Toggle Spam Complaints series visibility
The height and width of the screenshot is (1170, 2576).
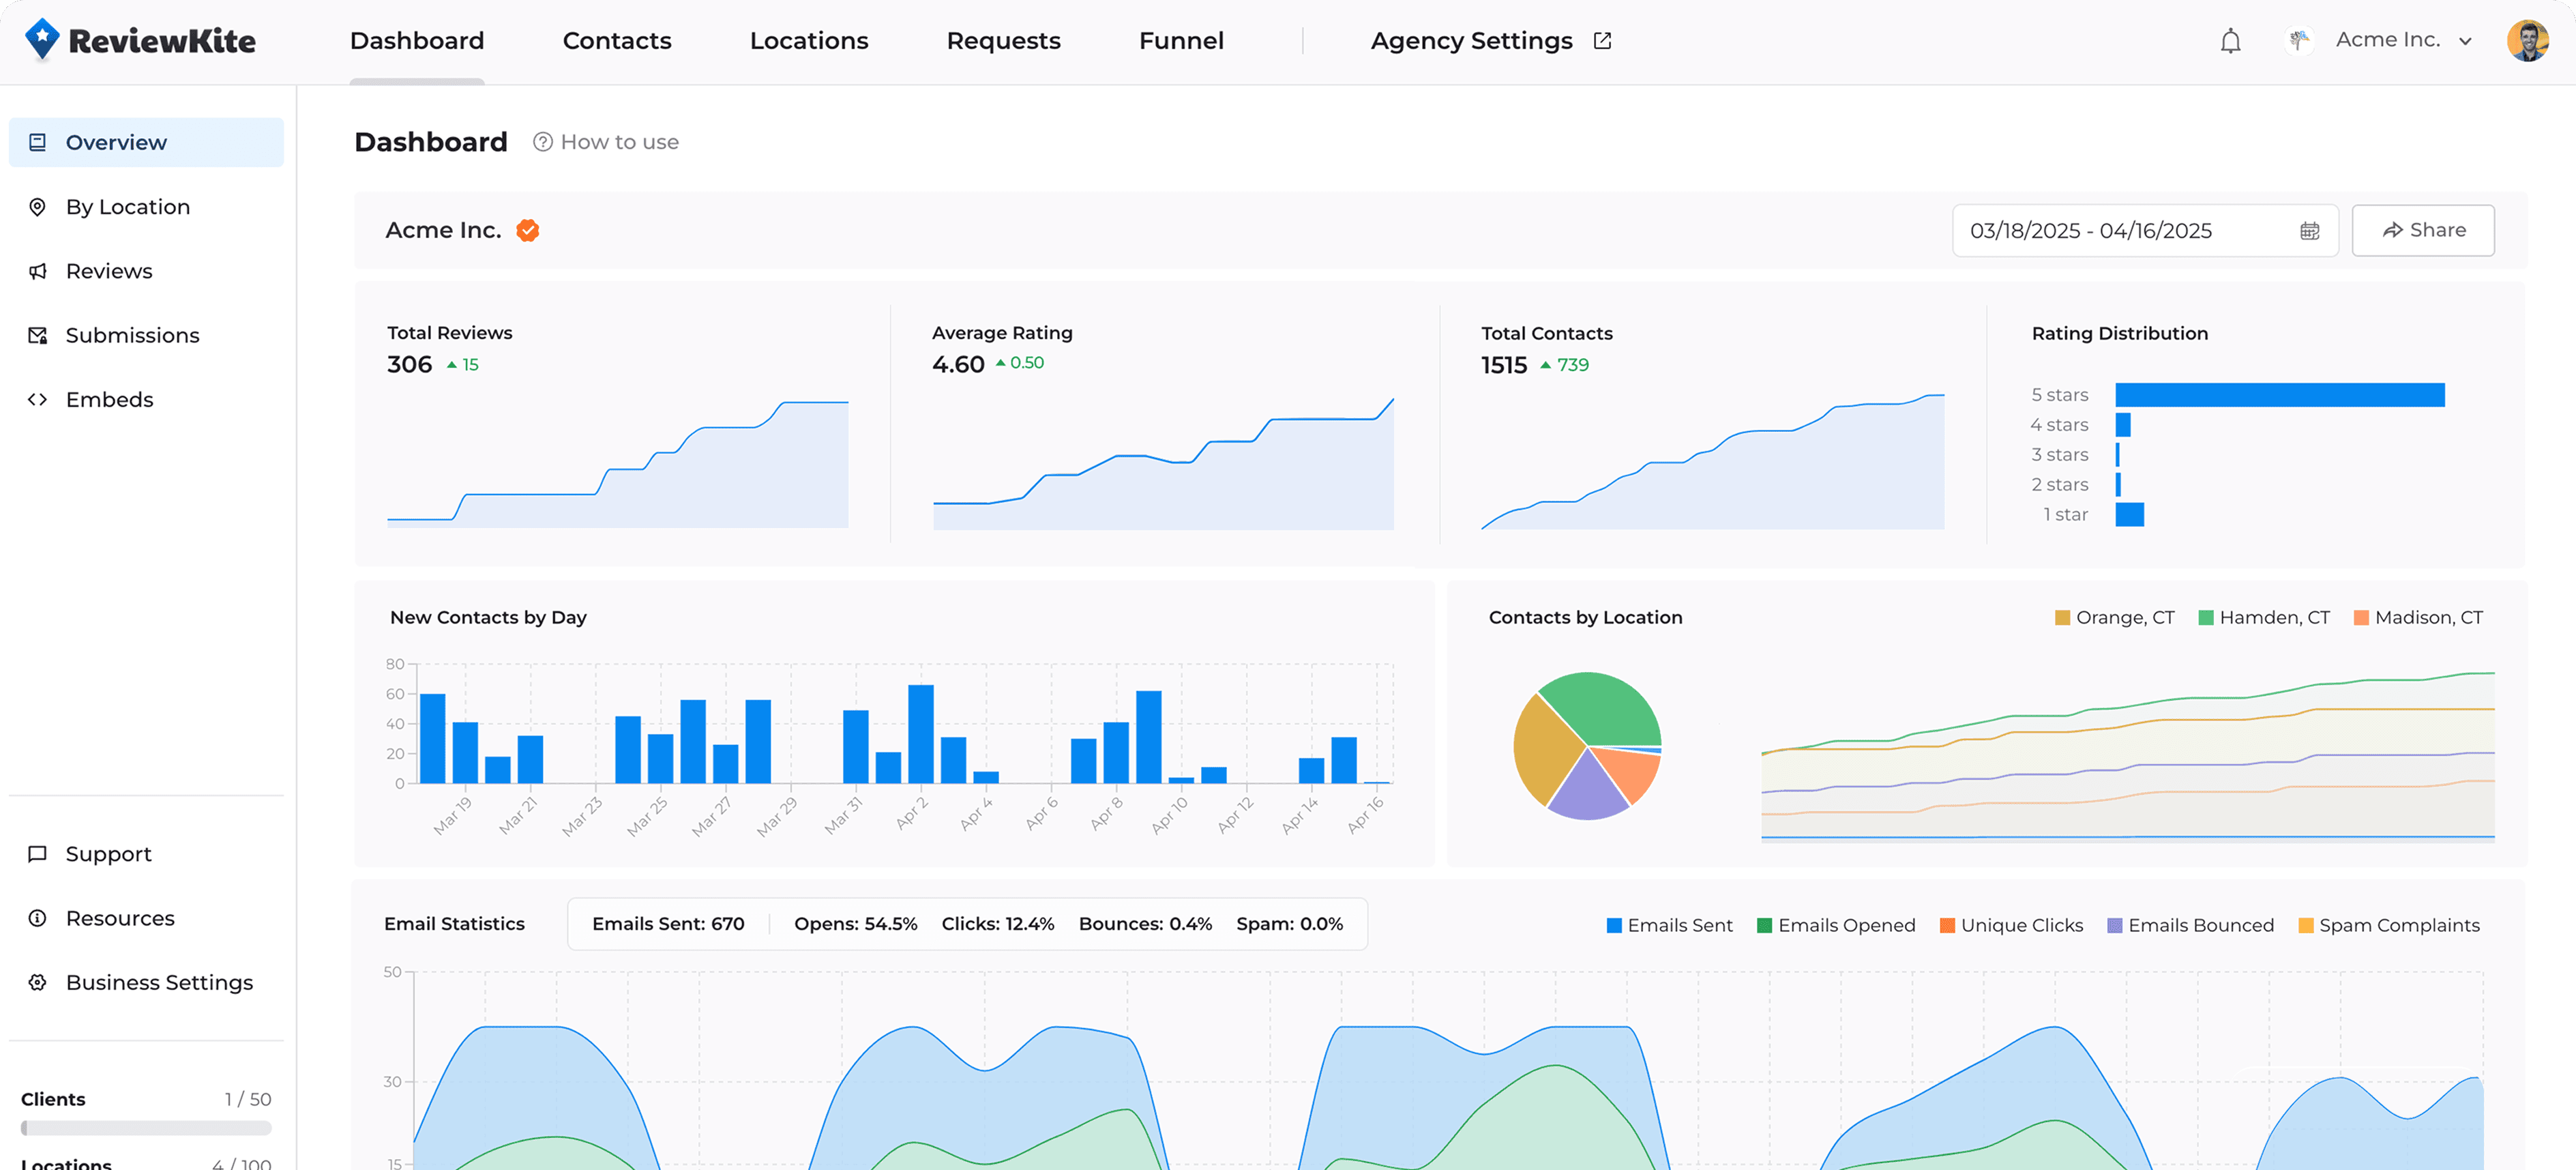[x=2388, y=925]
